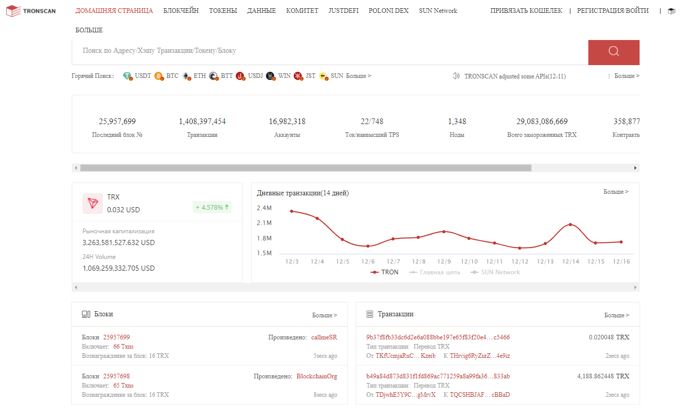Click the red TRX logo icon
Viewport: 687px width, 415px height.
tap(96, 203)
